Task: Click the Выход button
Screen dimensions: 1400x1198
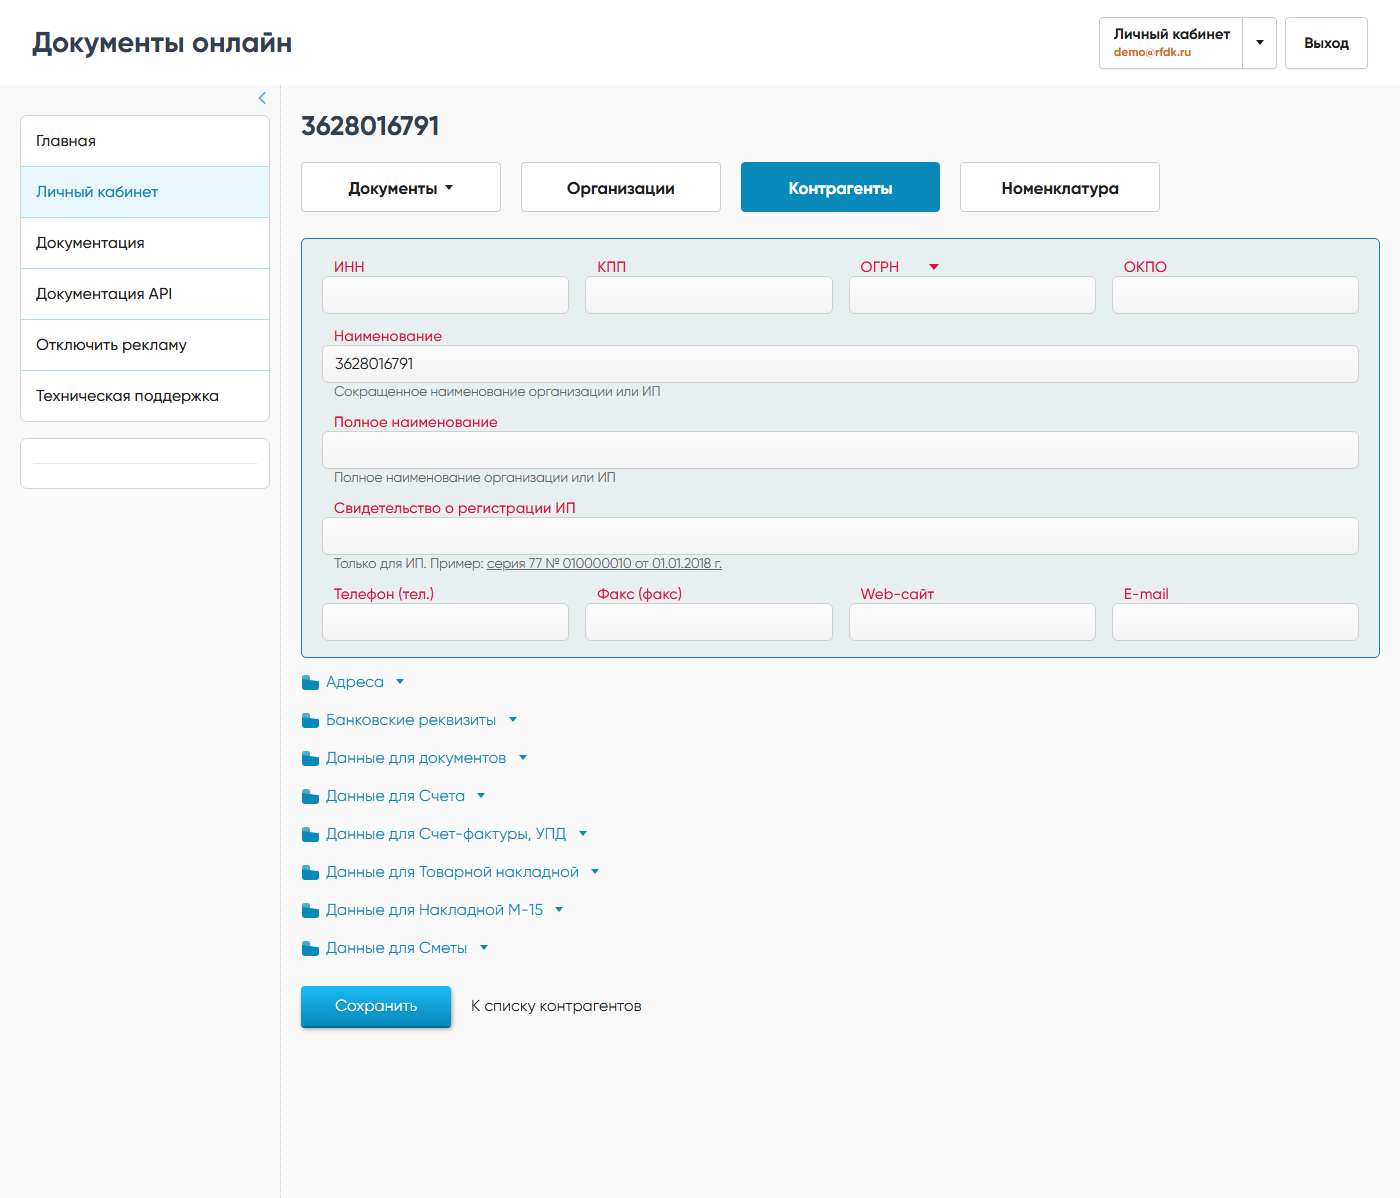Action: [x=1326, y=43]
